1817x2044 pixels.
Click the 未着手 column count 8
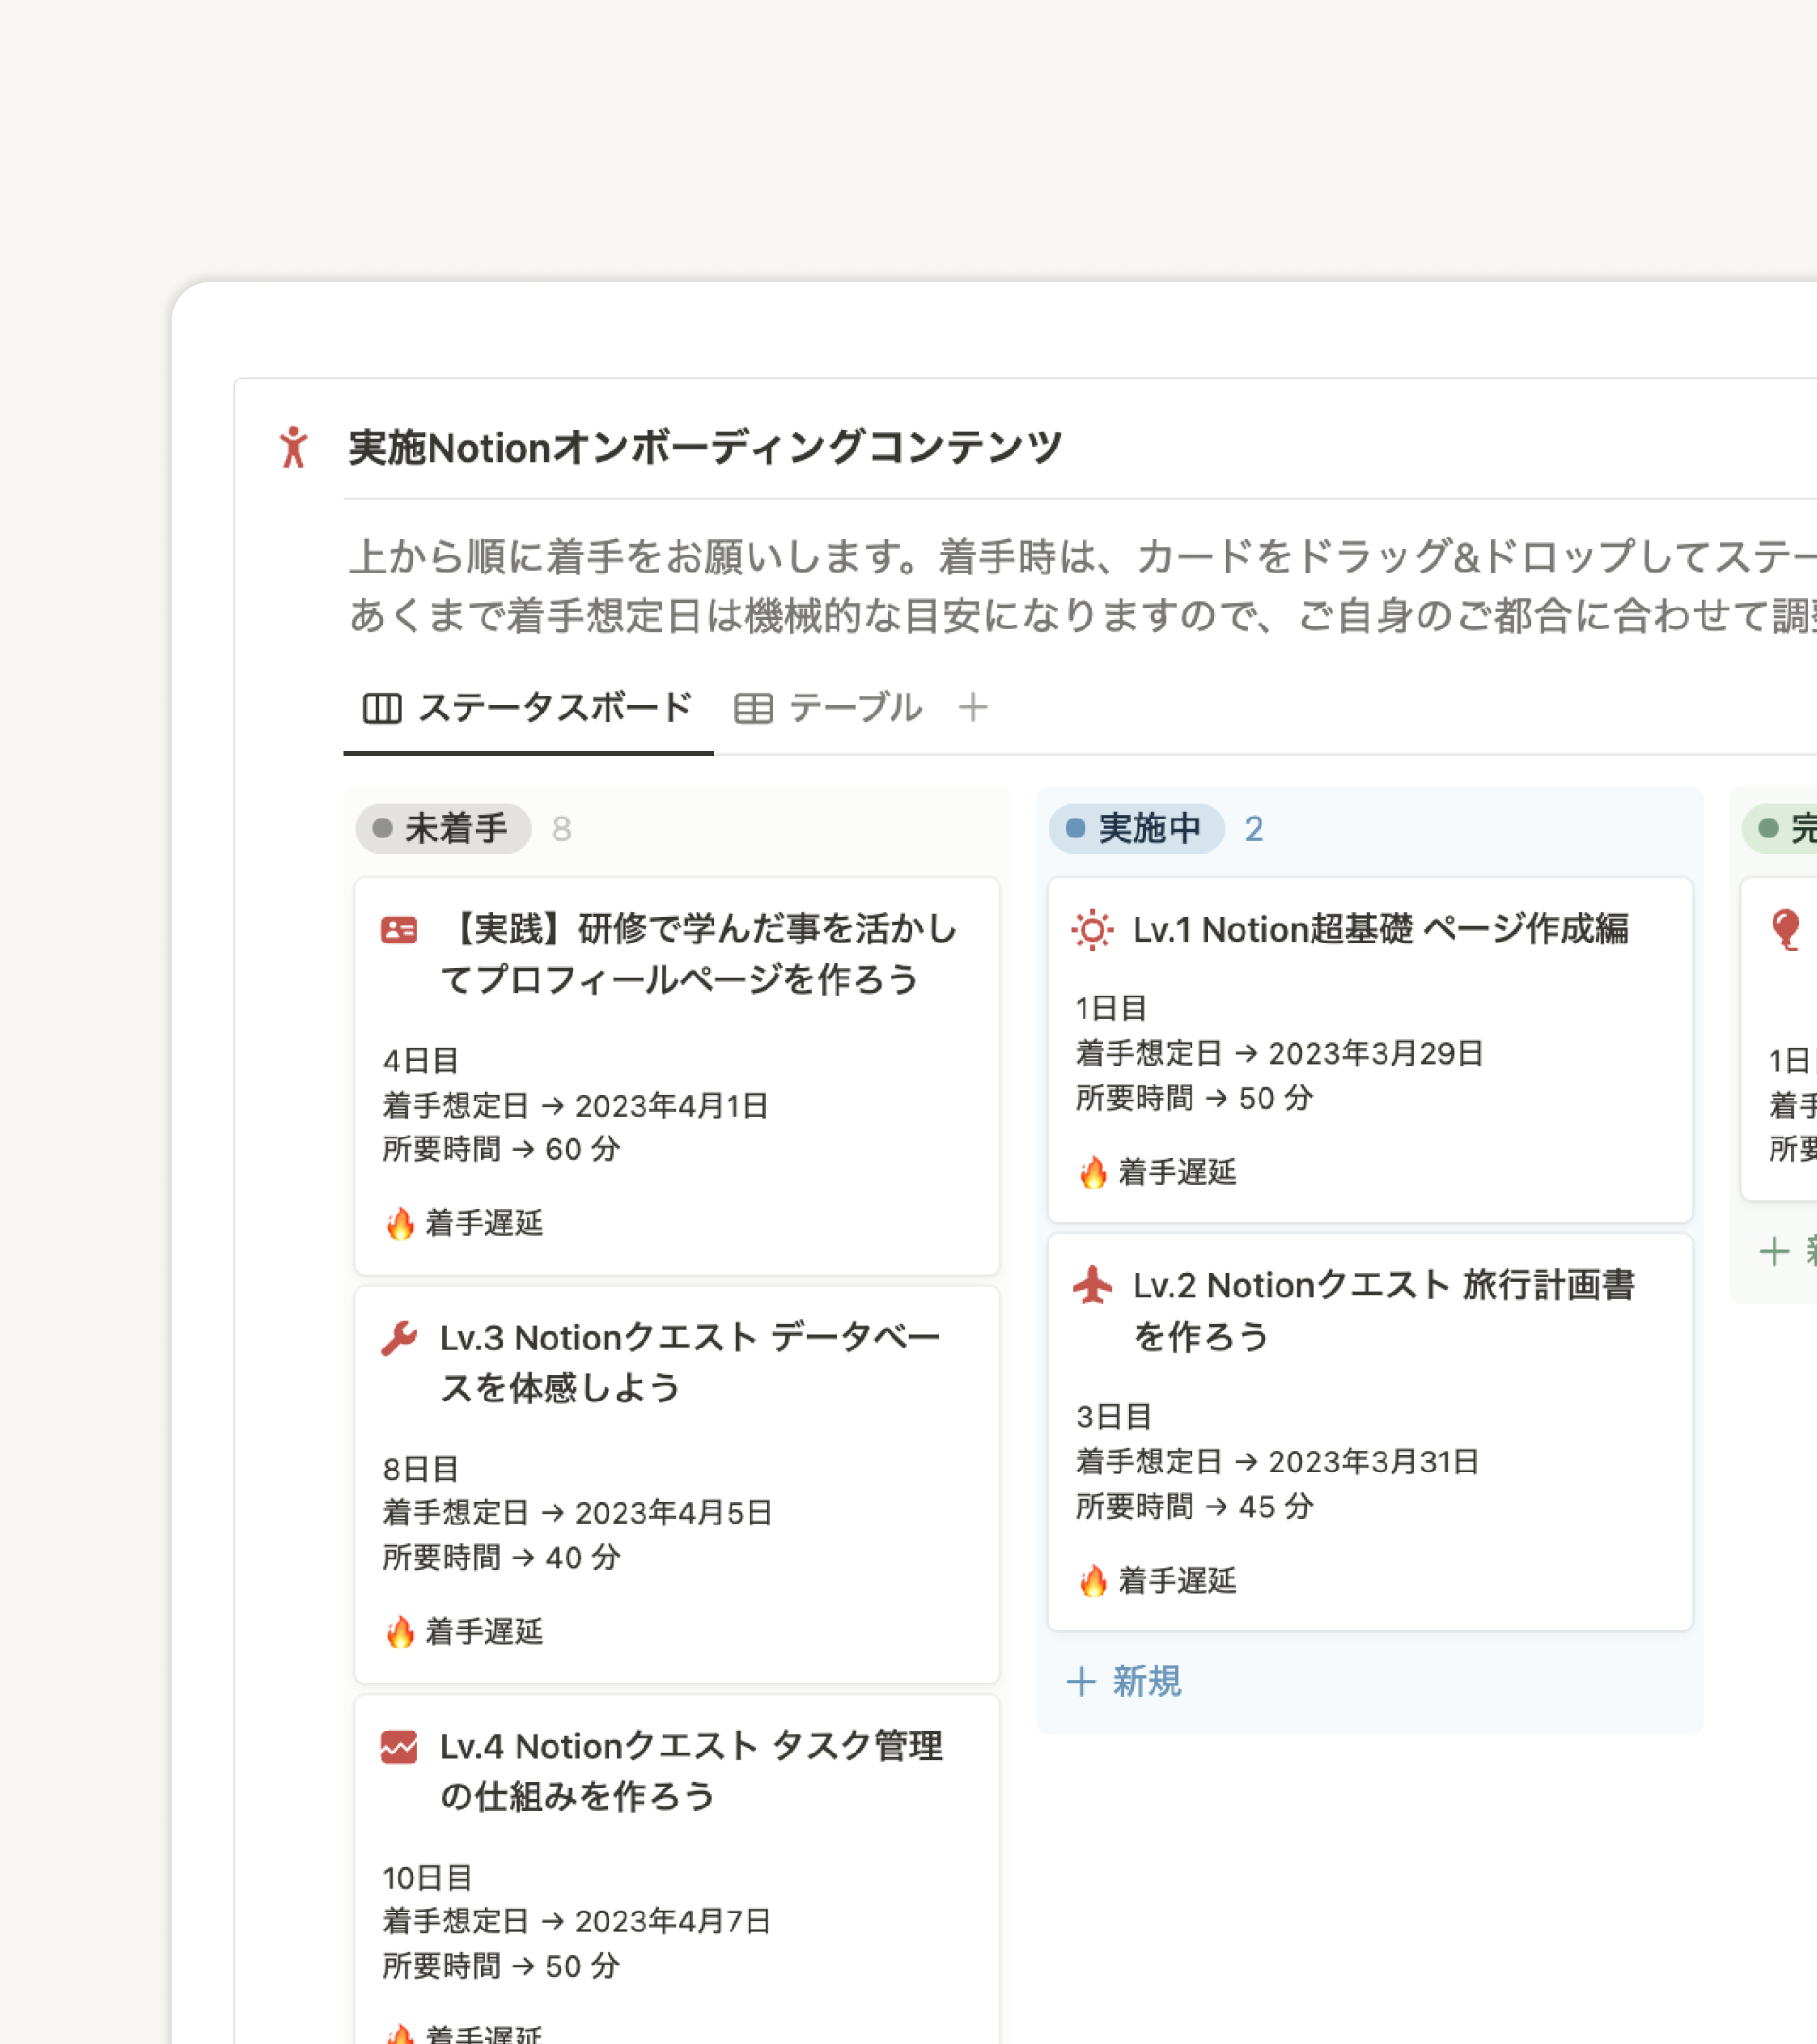click(x=561, y=829)
